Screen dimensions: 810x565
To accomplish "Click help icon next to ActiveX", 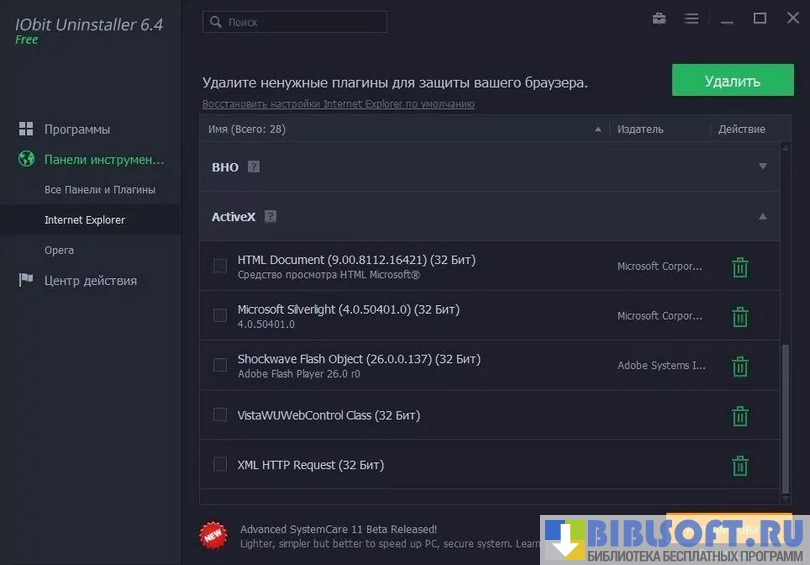I will 271,216.
